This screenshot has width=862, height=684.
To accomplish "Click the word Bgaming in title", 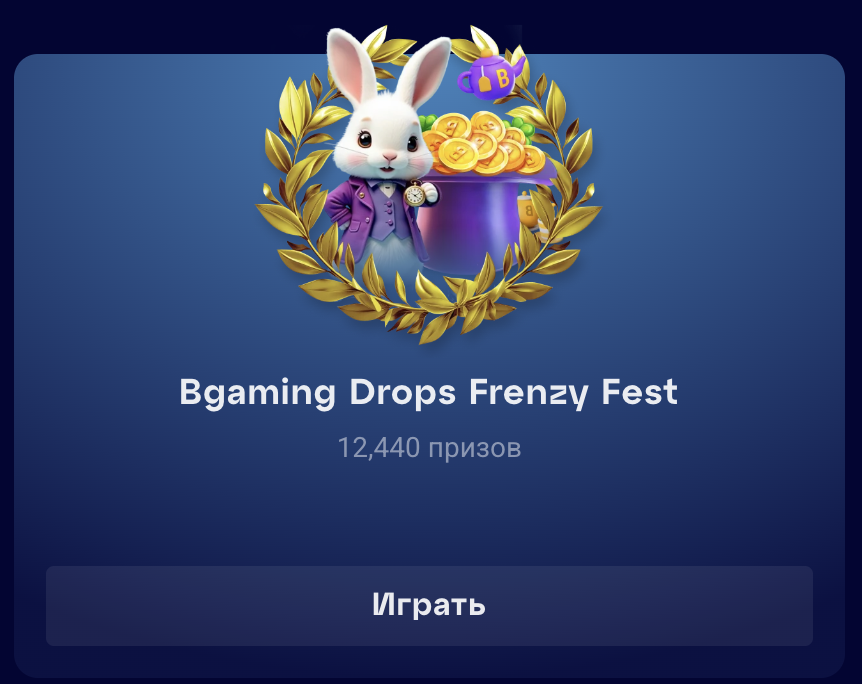I will coord(257,393).
